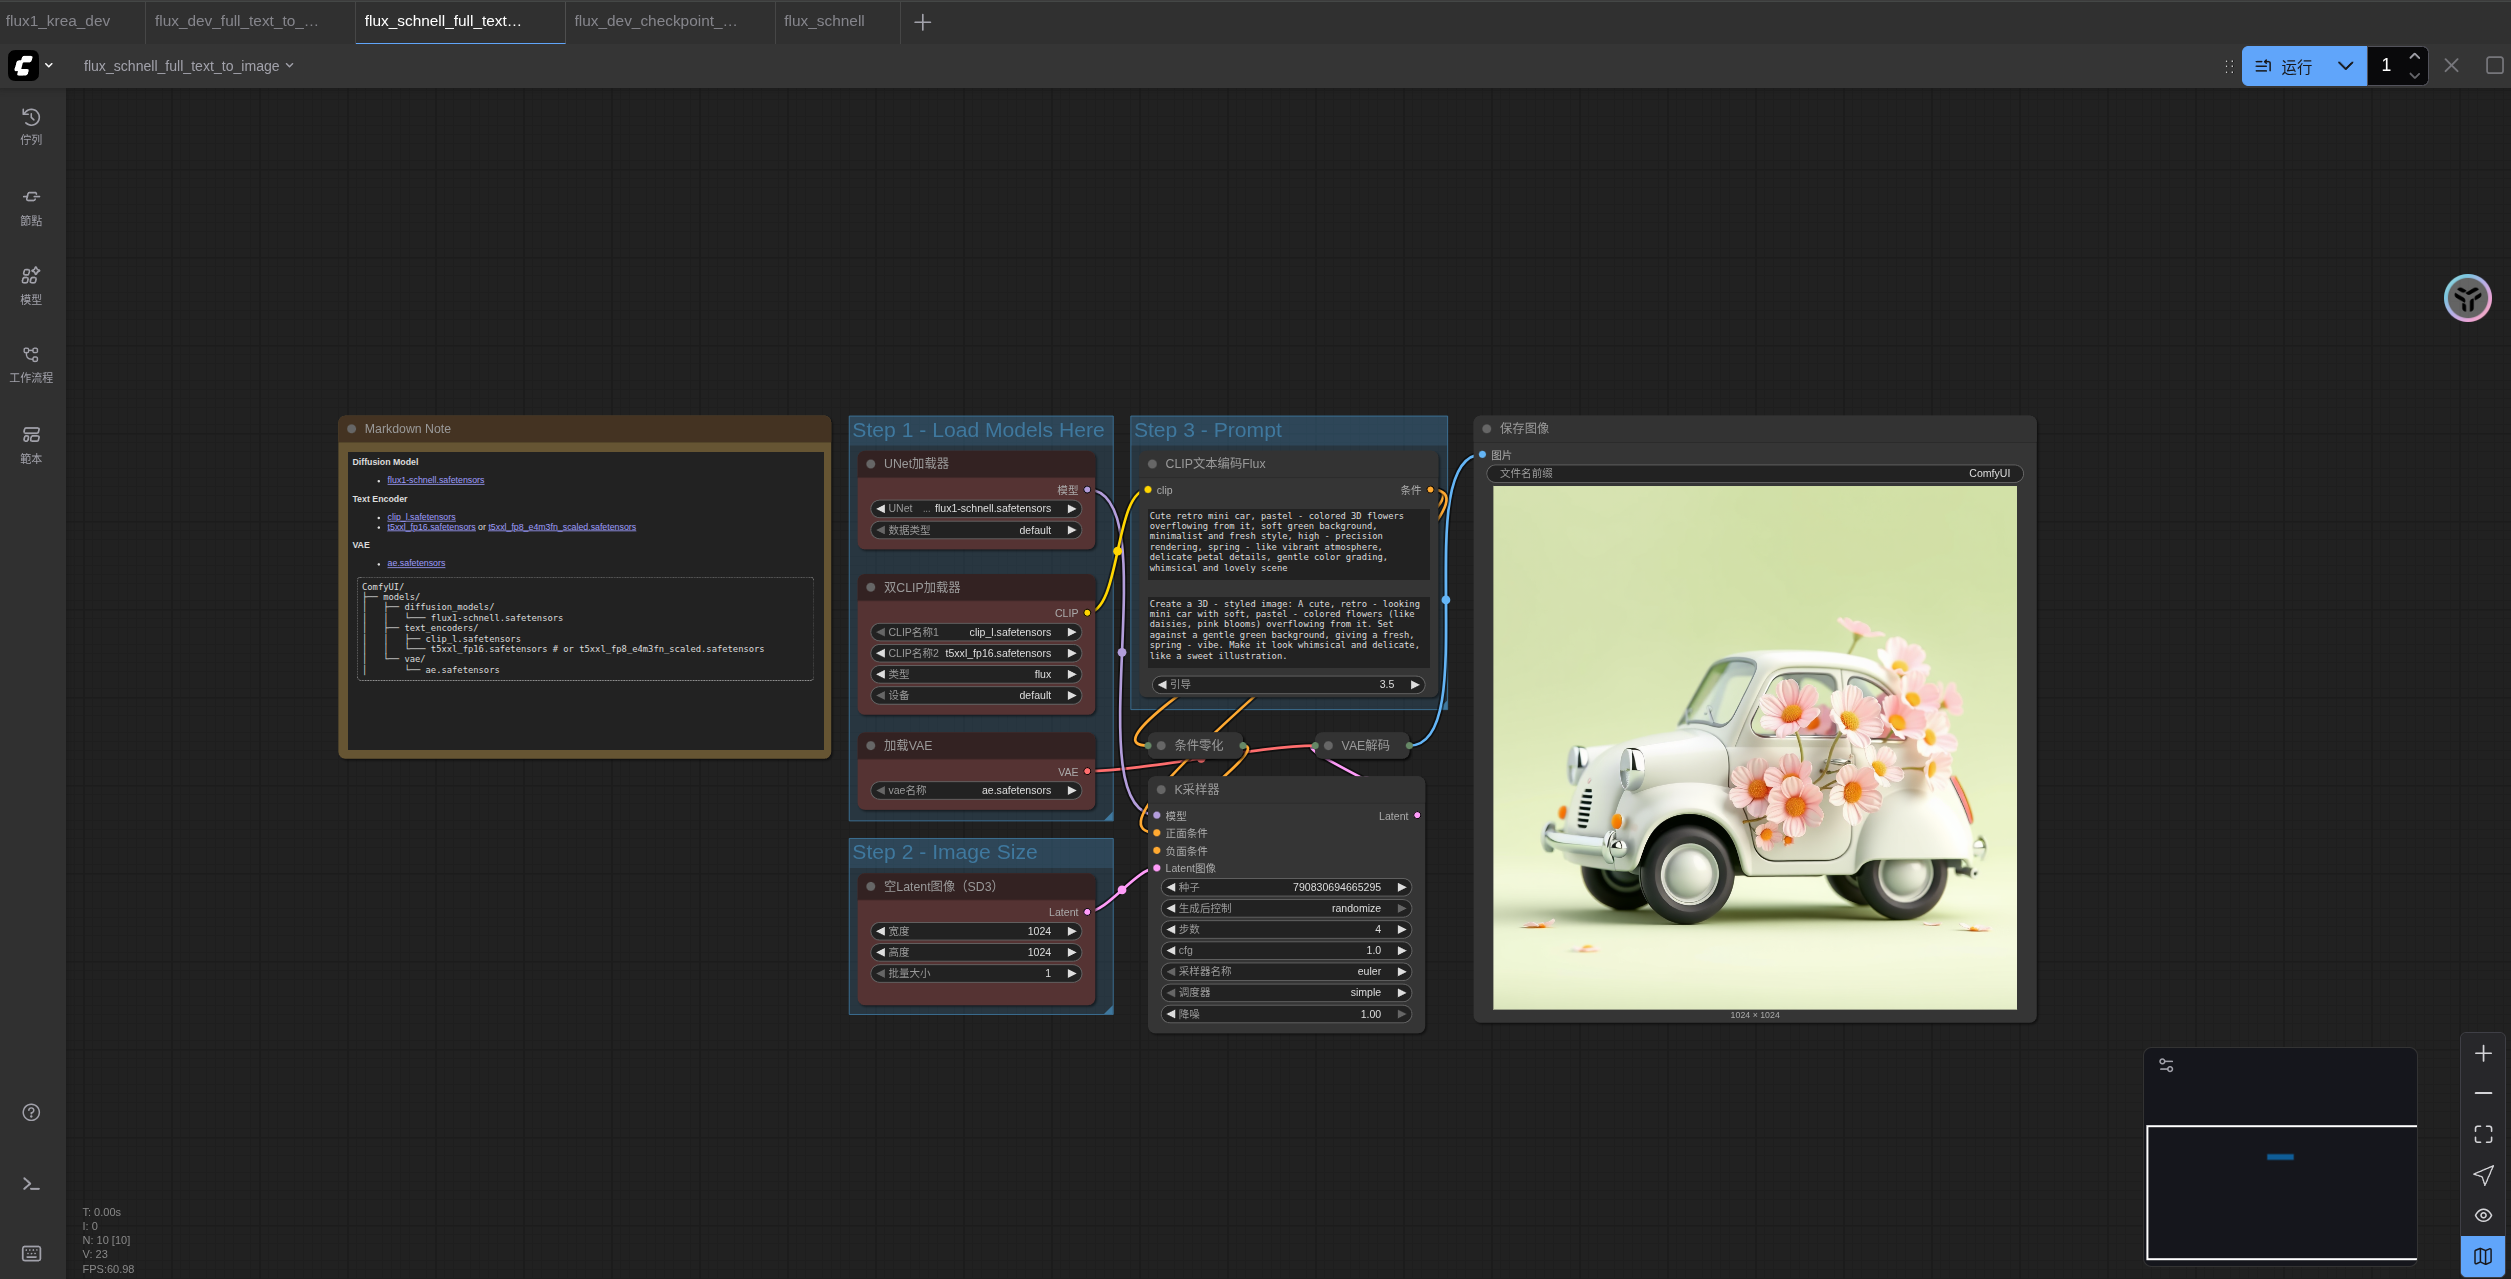Switch canvas to select mode arrow icon

click(x=2483, y=1175)
